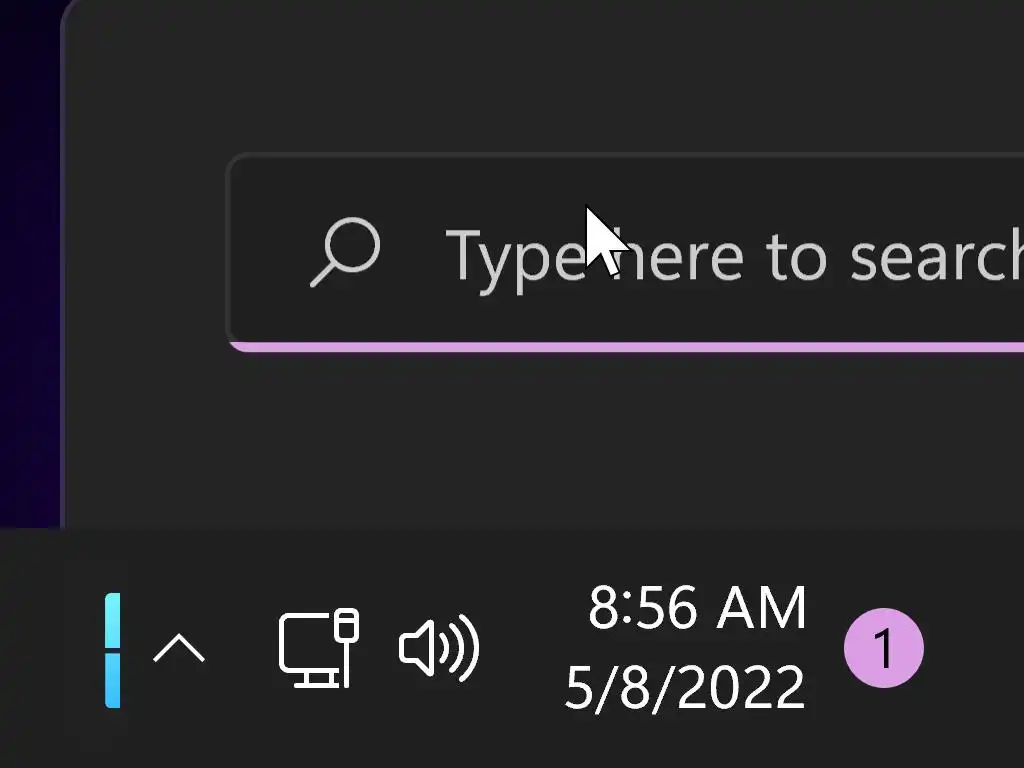The width and height of the screenshot is (1024, 768).
Task: Show hidden icons with the tray chevron
Action: pyautogui.click(x=179, y=650)
